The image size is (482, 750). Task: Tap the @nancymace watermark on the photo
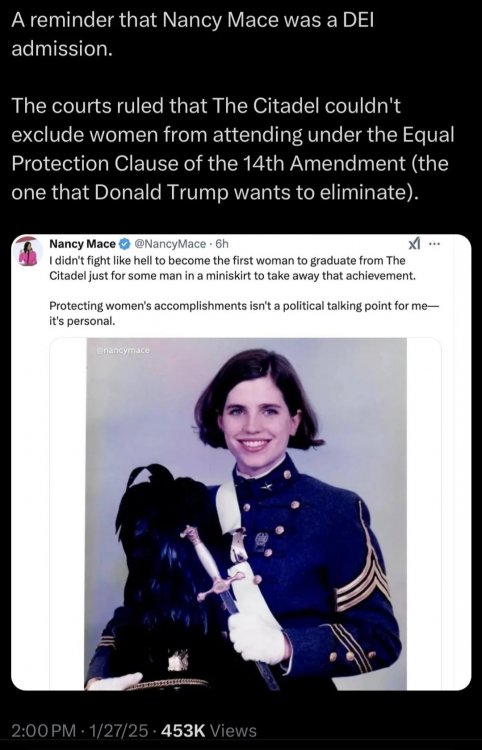point(123,351)
